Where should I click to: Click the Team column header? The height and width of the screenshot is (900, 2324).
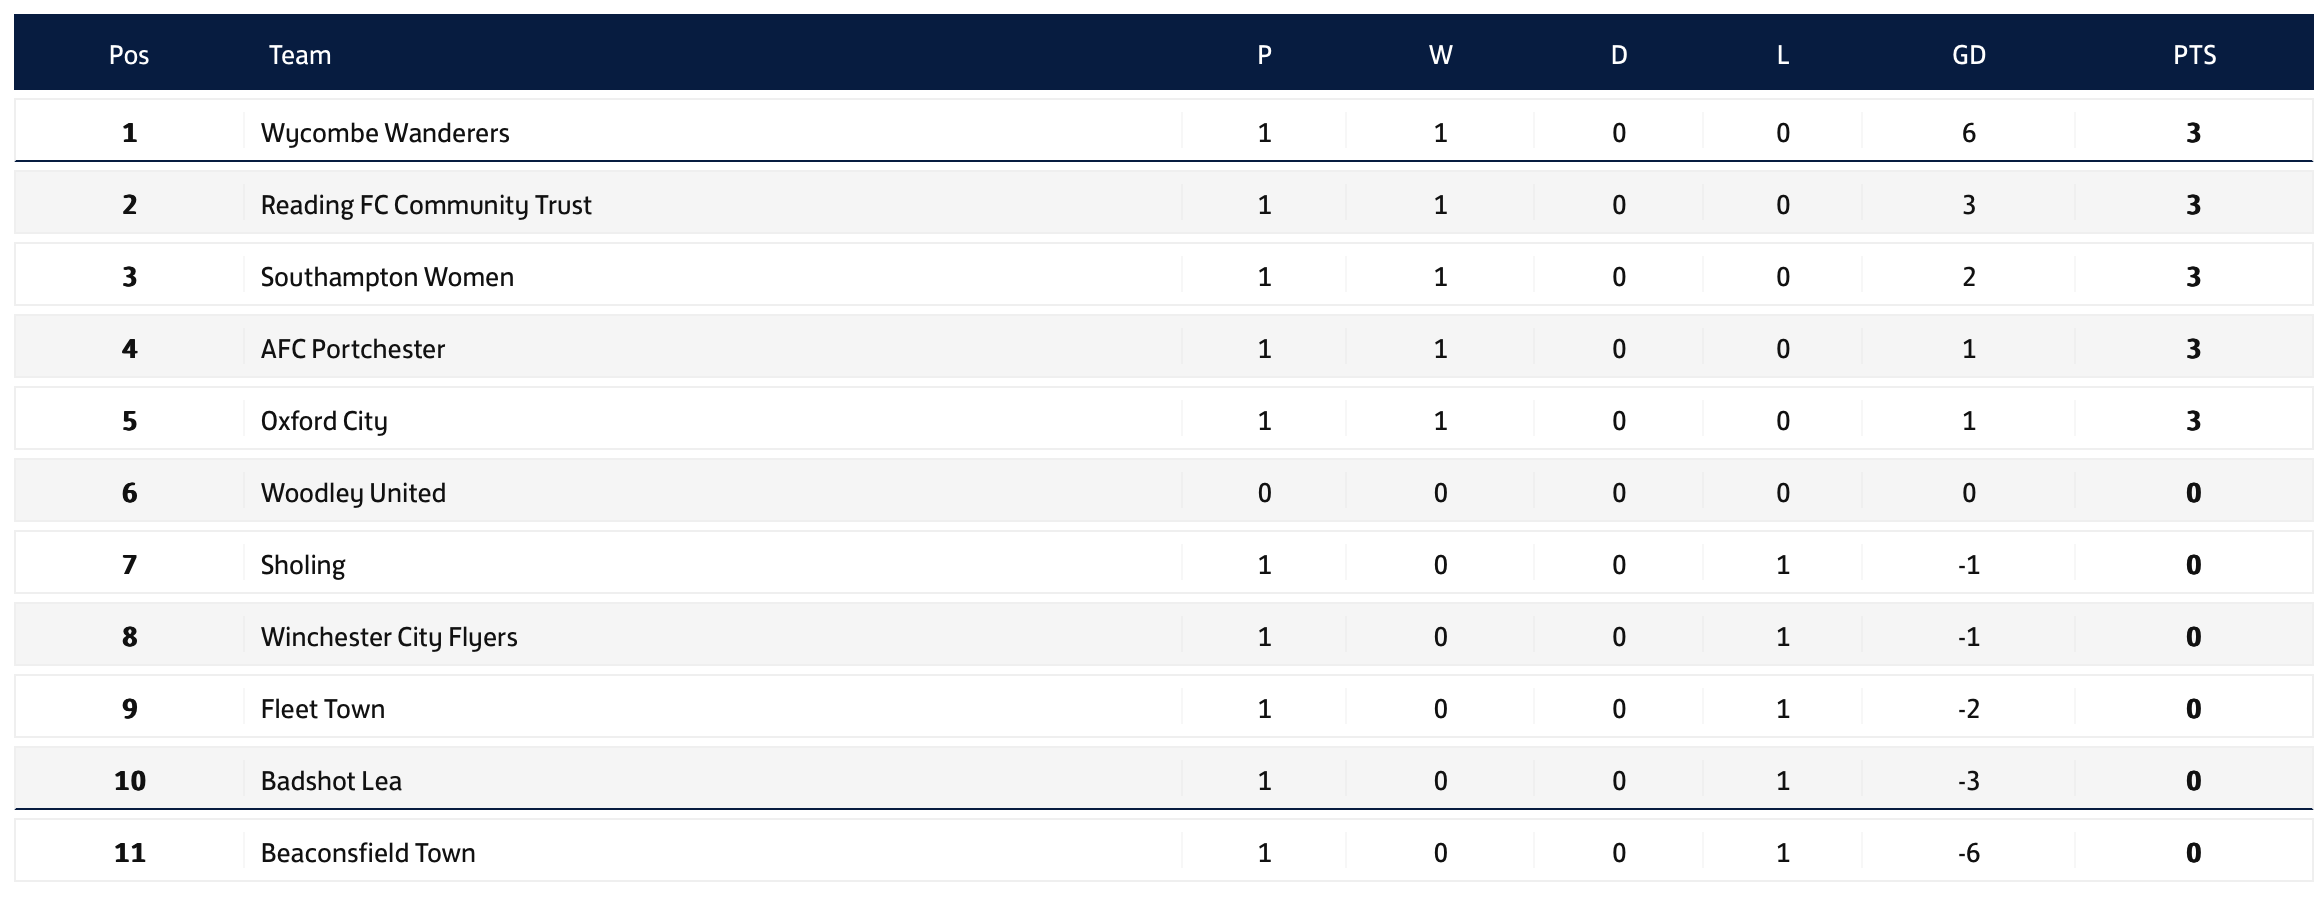[x=300, y=55]
